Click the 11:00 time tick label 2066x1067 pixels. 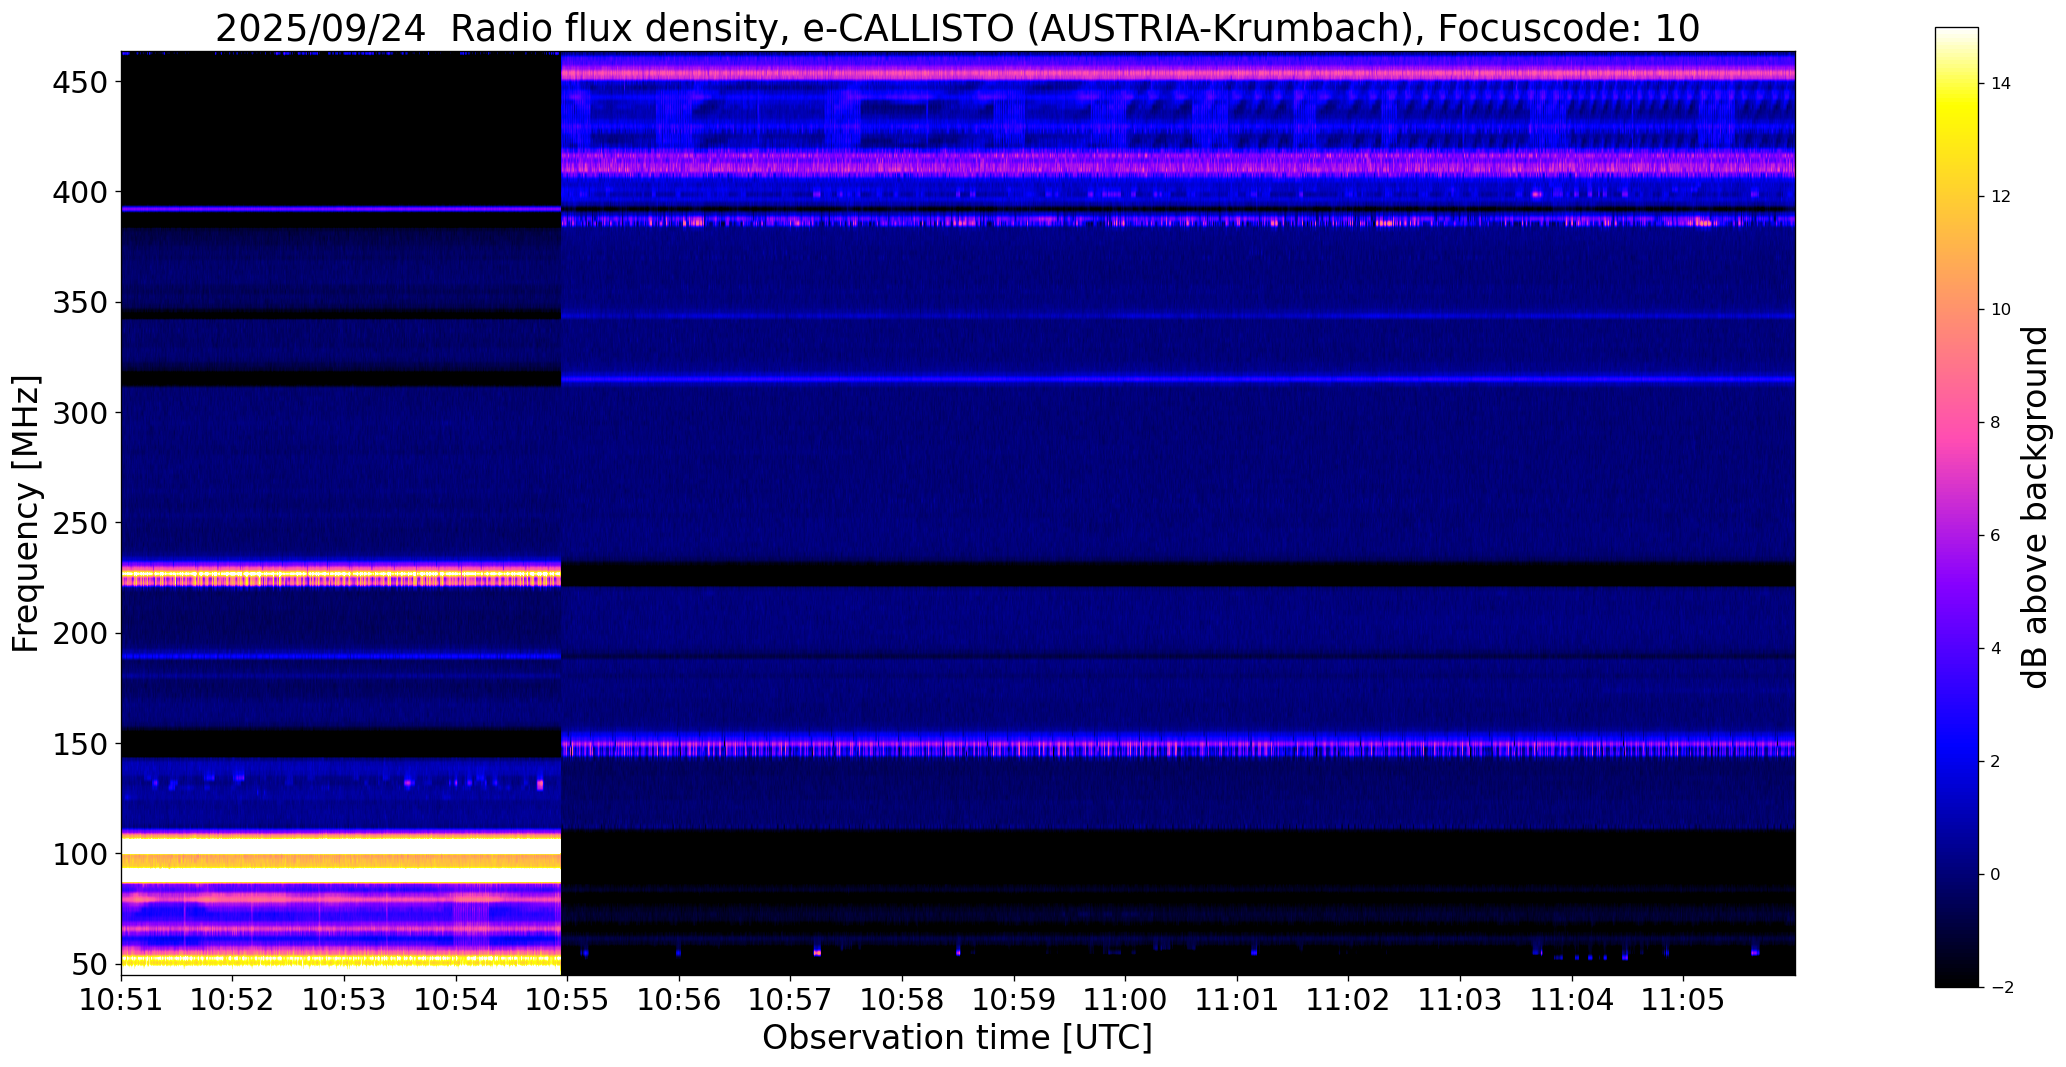tap(1125, 1000)
